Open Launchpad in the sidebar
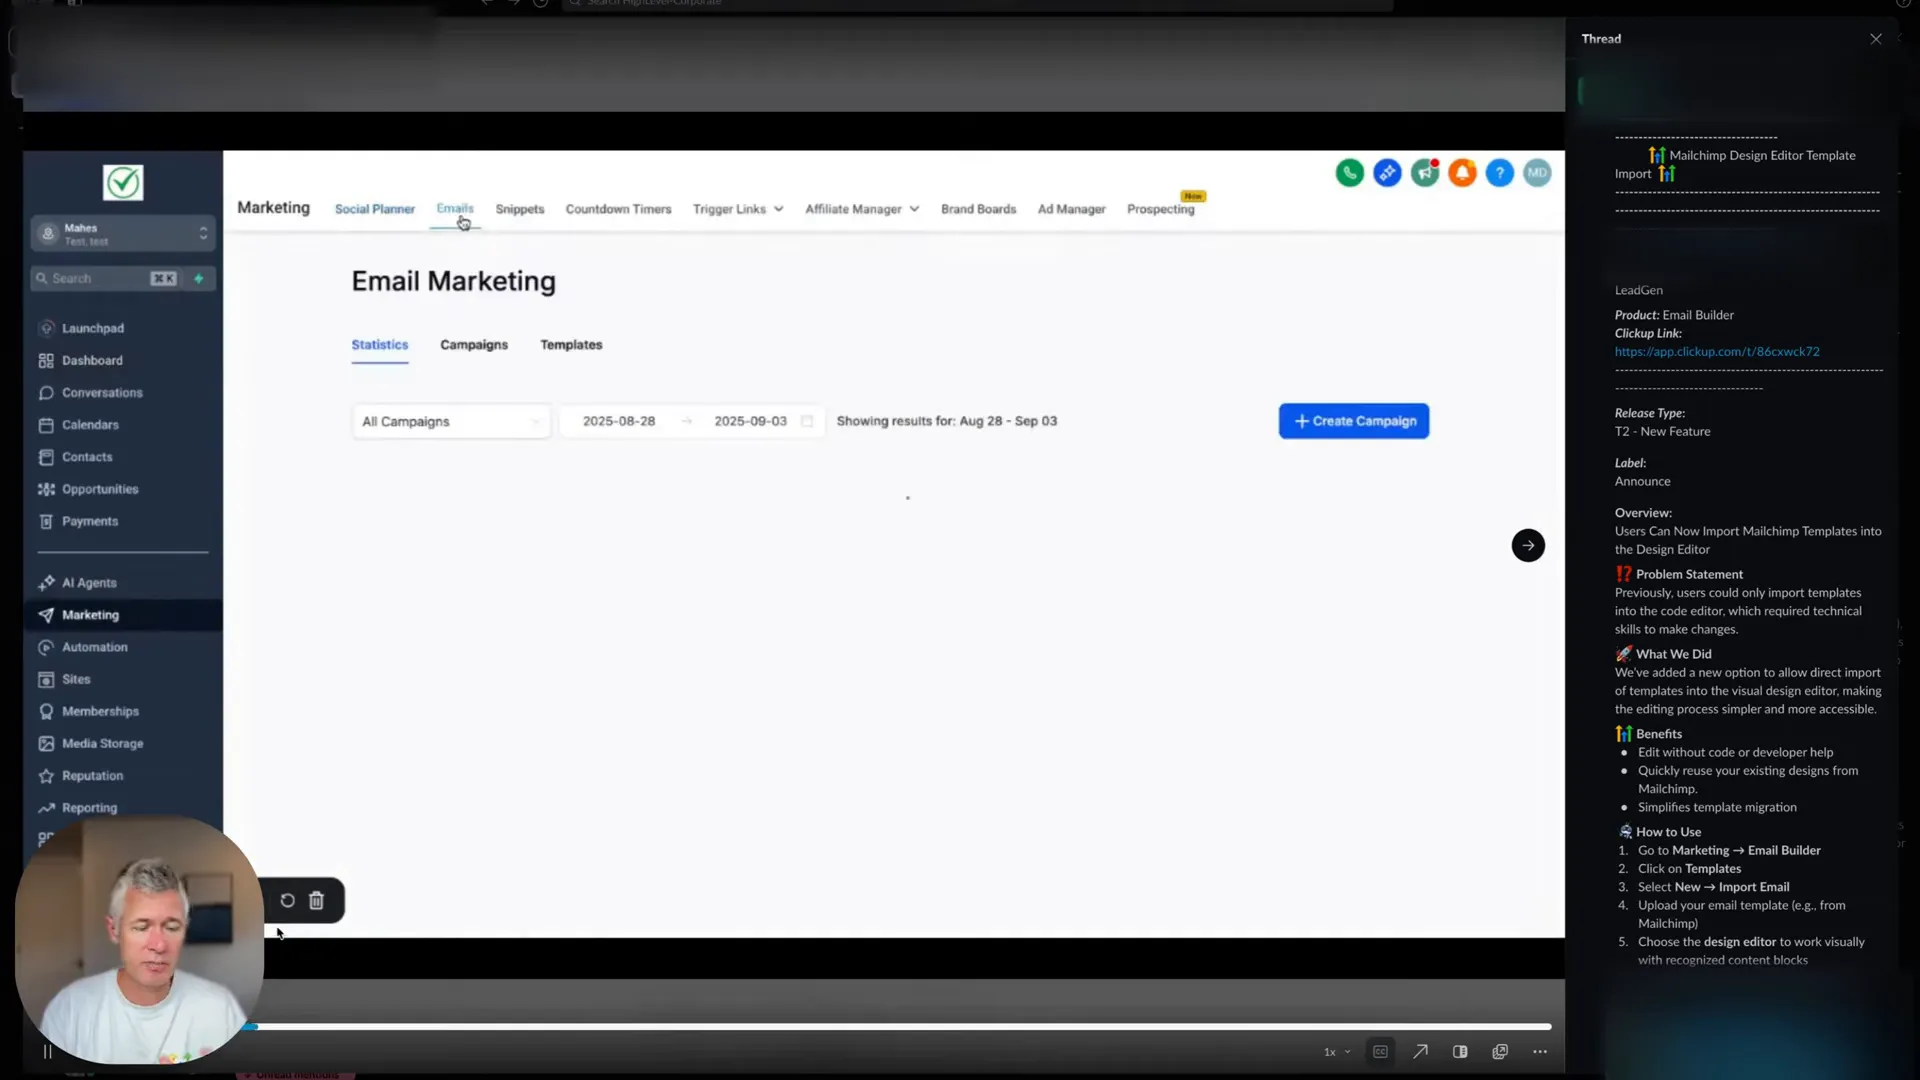The width and height of the screenshot is (1920, 1080). [x=92, y=328]
